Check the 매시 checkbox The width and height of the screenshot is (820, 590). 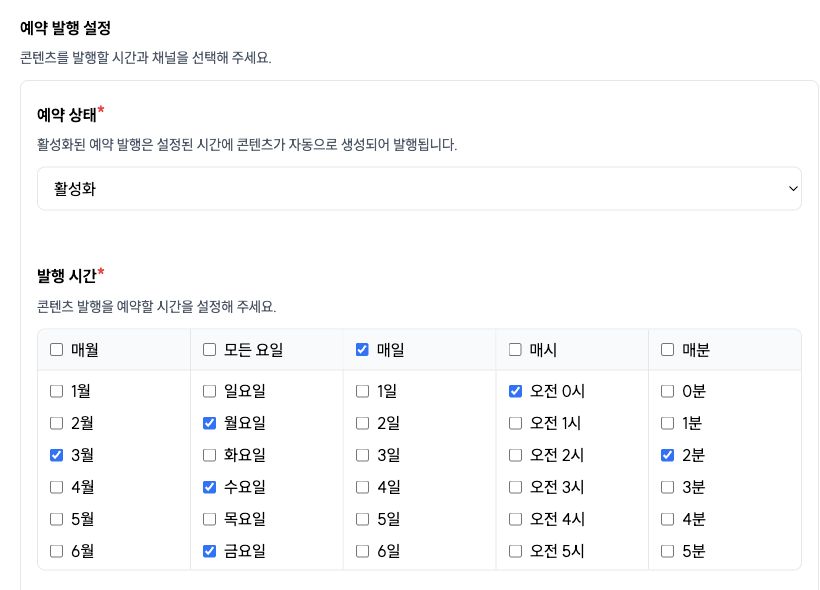(515, 349)
